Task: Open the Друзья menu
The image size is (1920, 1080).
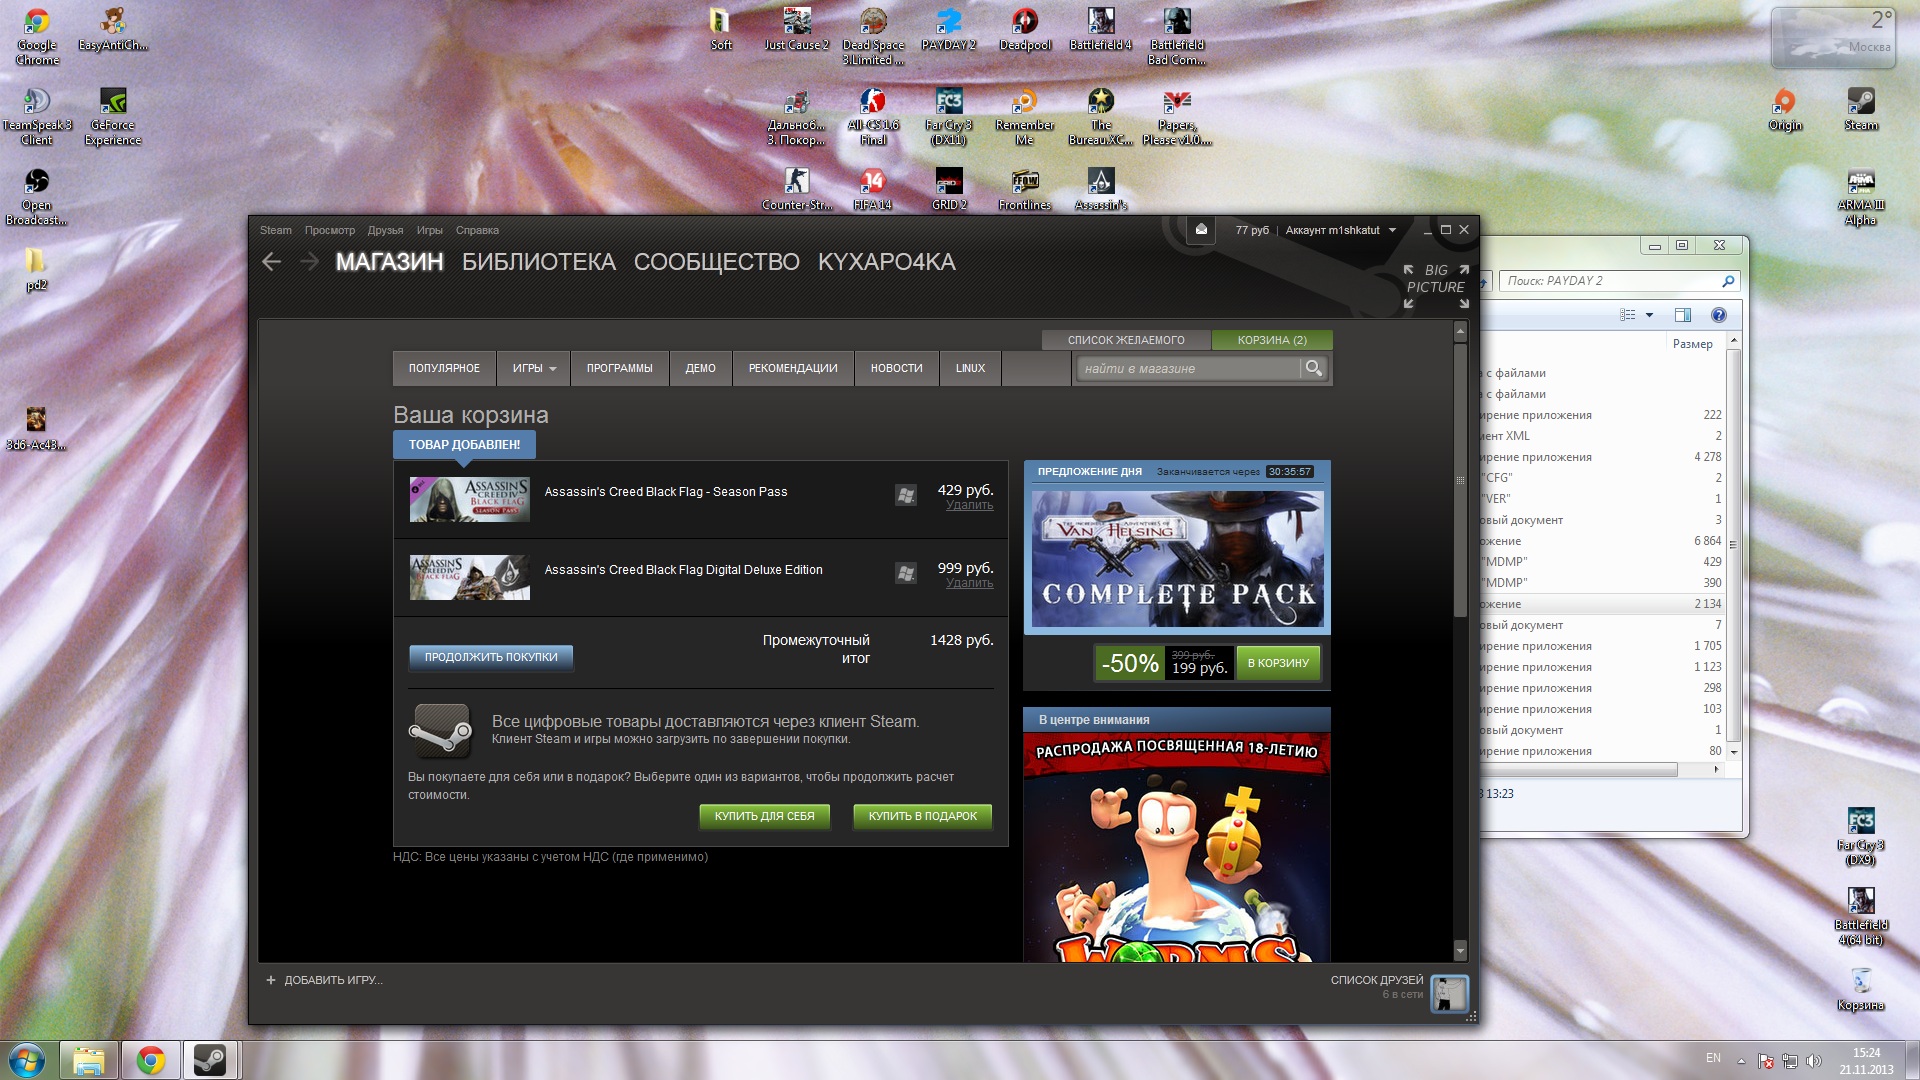Action: coord(385,230)
